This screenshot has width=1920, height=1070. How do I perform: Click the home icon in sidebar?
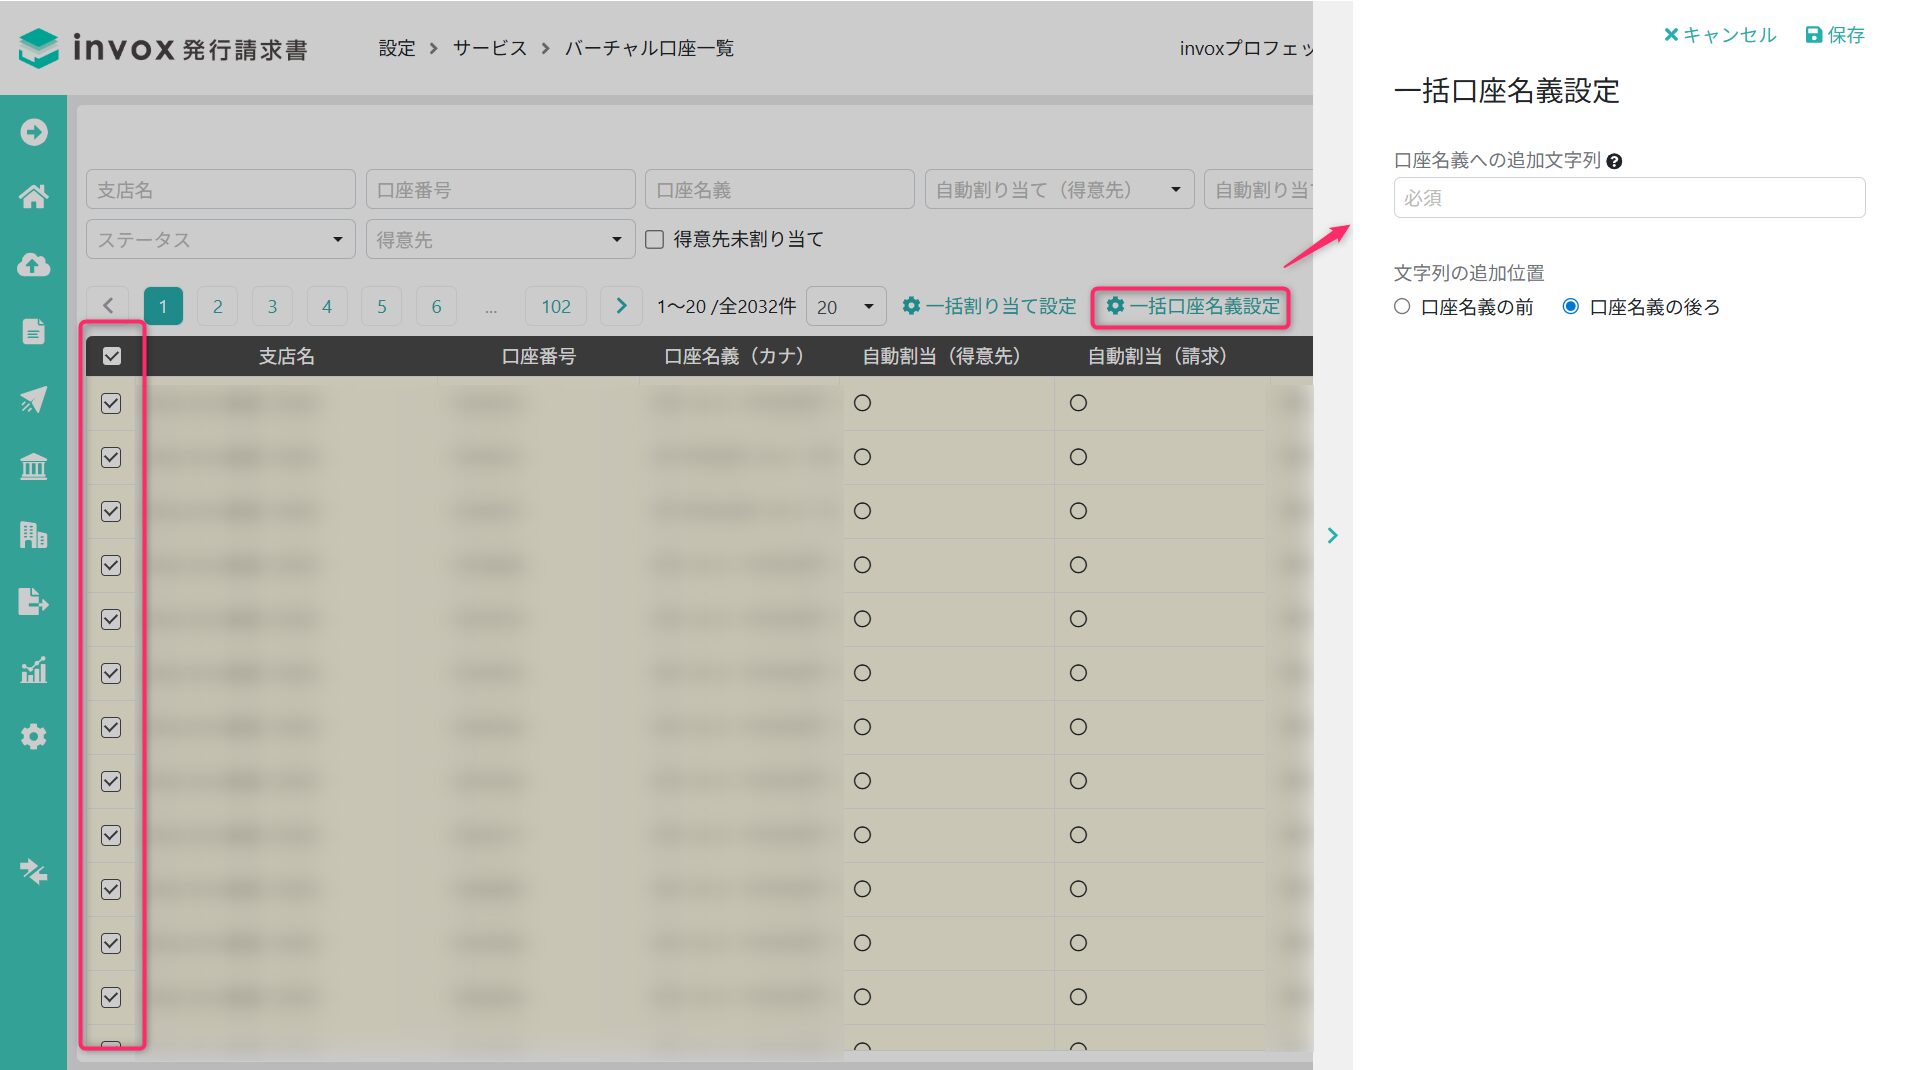tap(33, 197)
